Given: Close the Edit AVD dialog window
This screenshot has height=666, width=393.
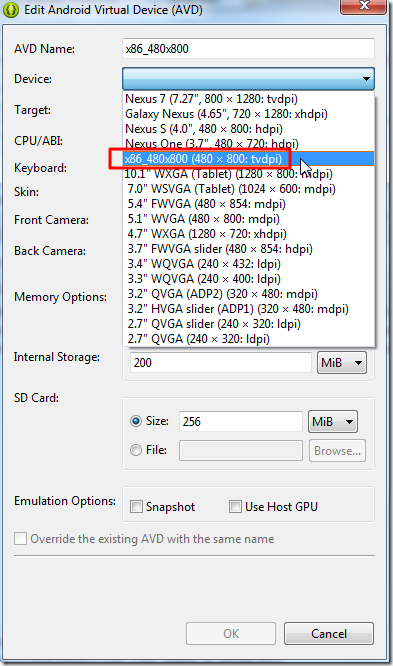Looking at the screenshot, I should [364, 7].
